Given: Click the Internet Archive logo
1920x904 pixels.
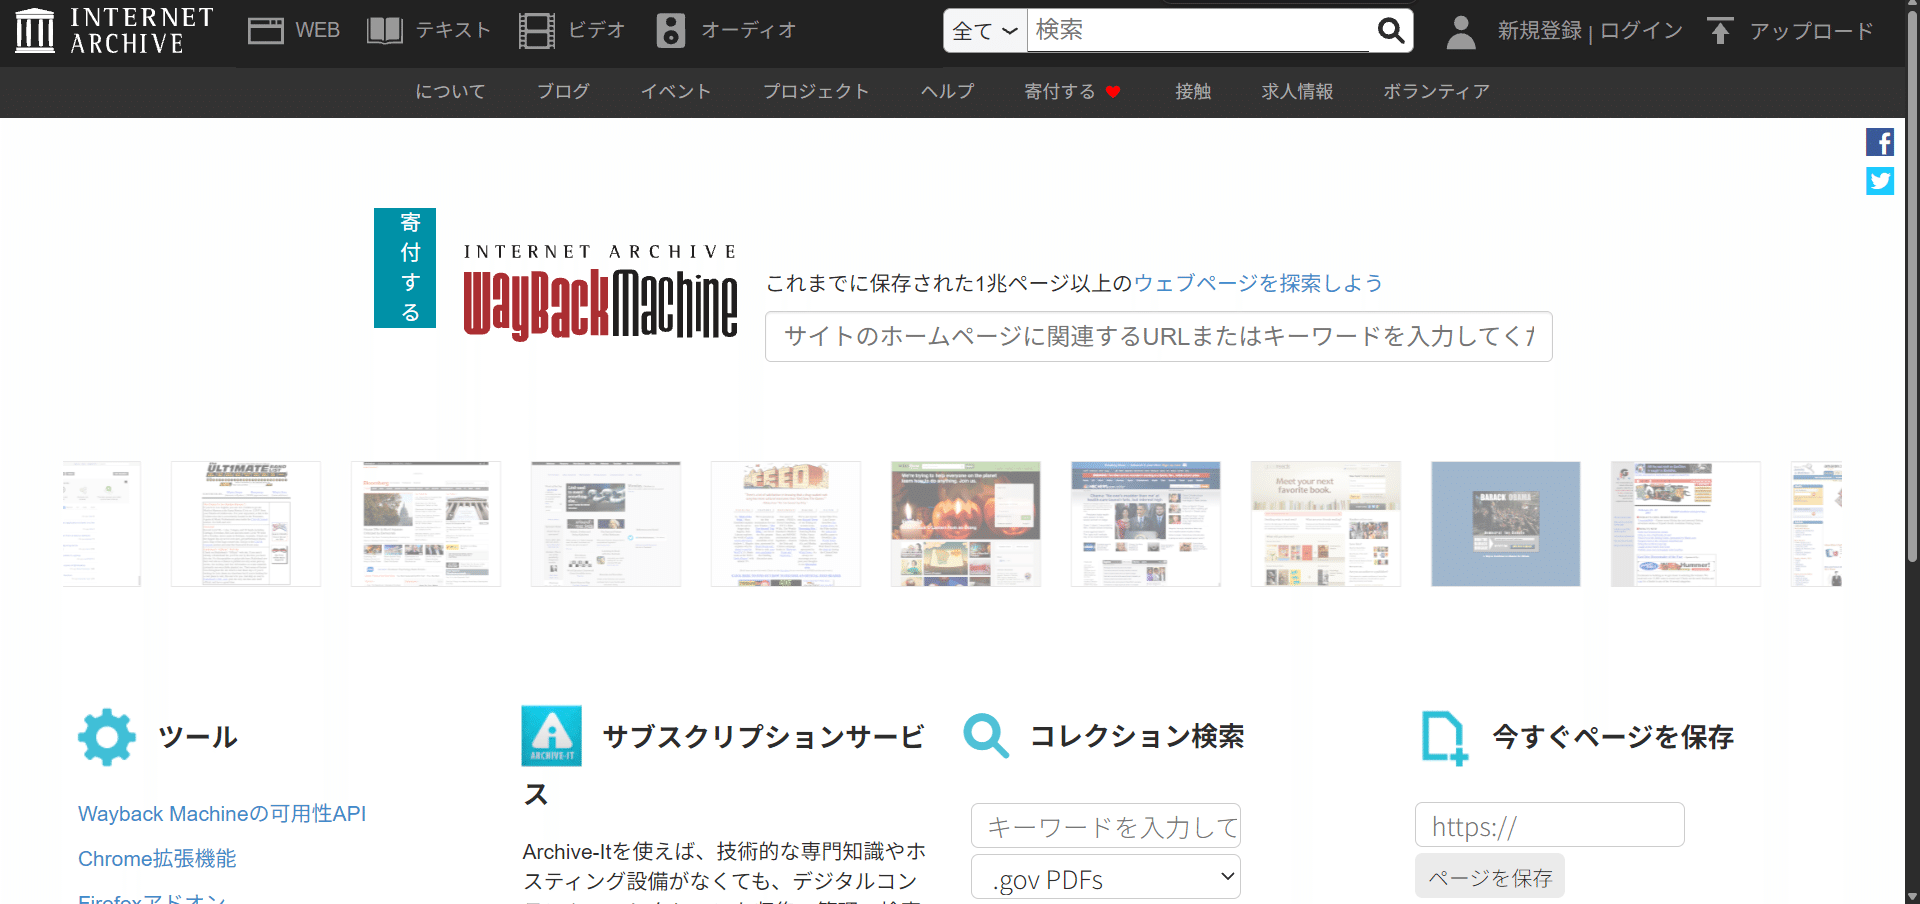Looking at the screenshot, I should tap(114, 30).
